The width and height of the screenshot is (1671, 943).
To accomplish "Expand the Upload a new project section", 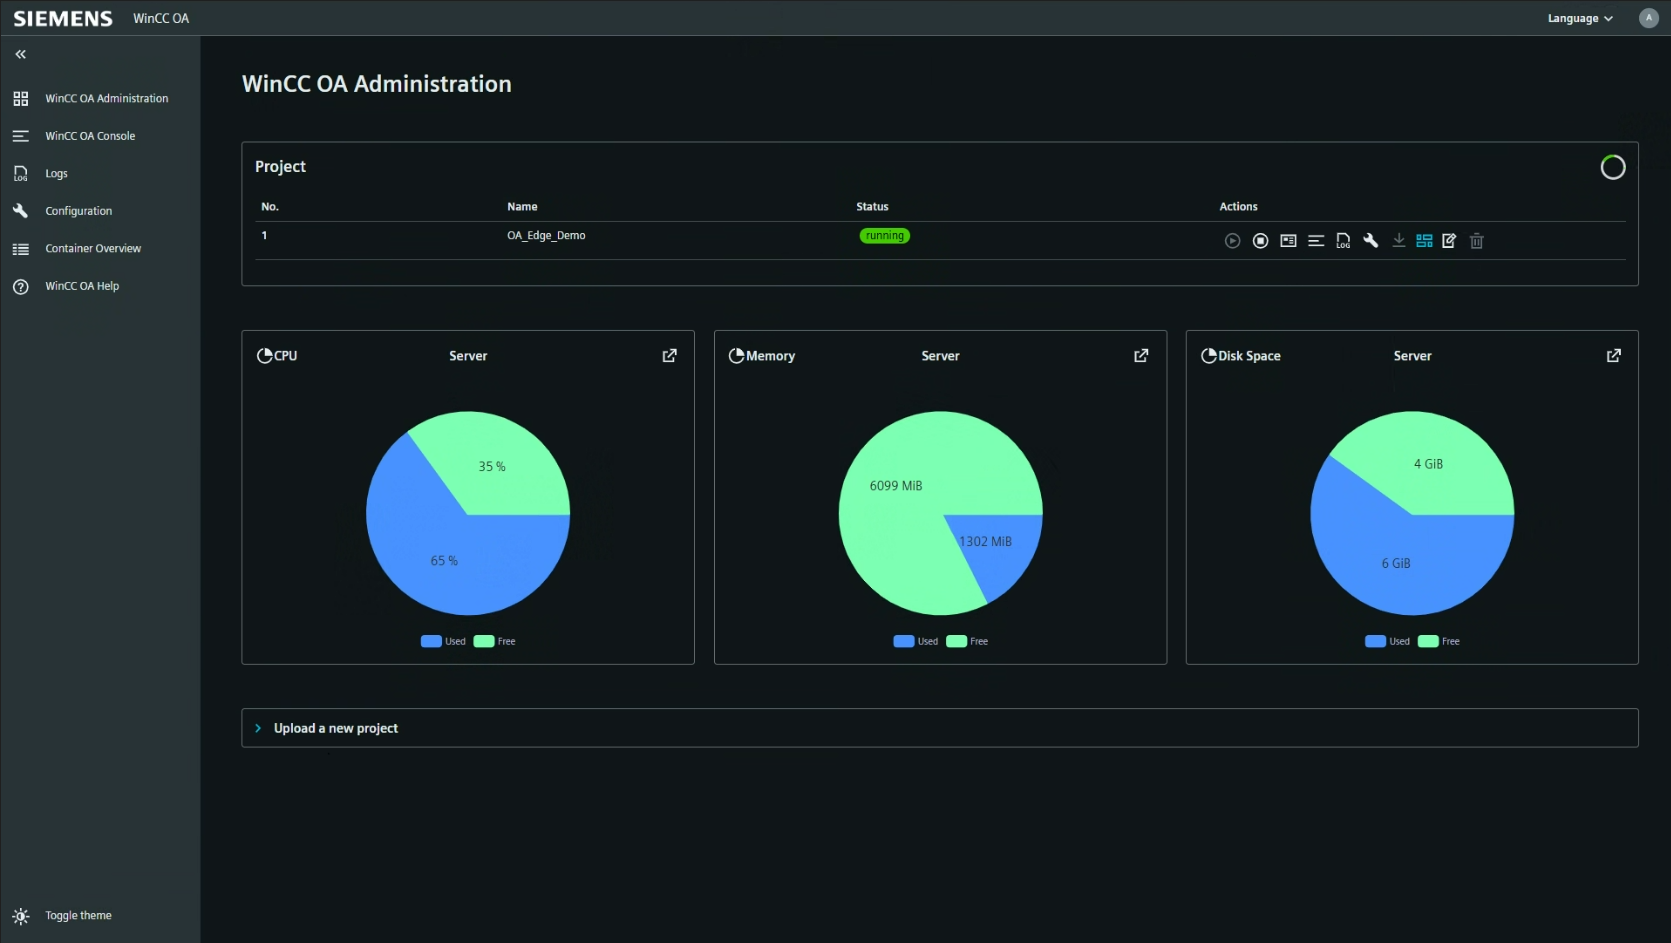I will pos(335,729).
